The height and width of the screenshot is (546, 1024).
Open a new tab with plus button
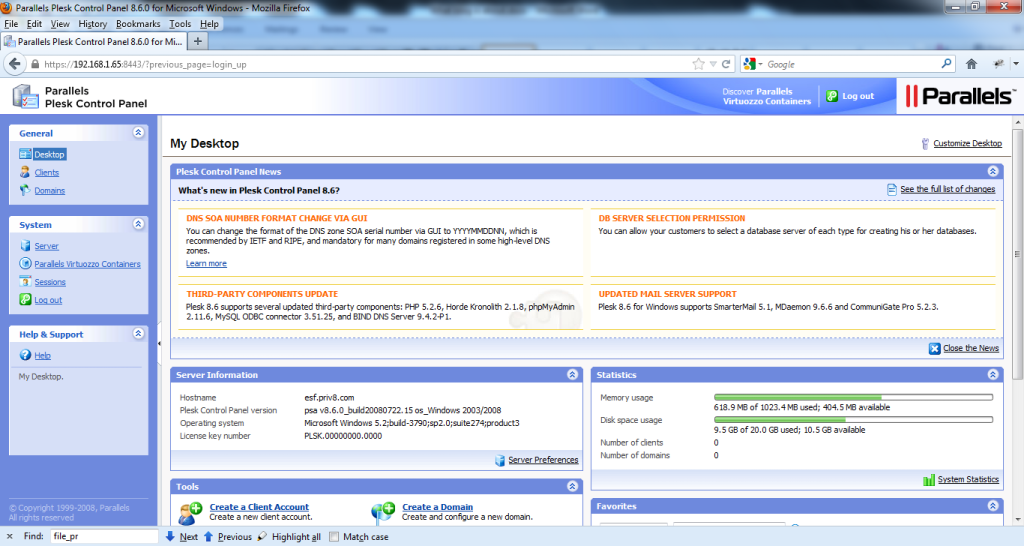coord(197,41)
